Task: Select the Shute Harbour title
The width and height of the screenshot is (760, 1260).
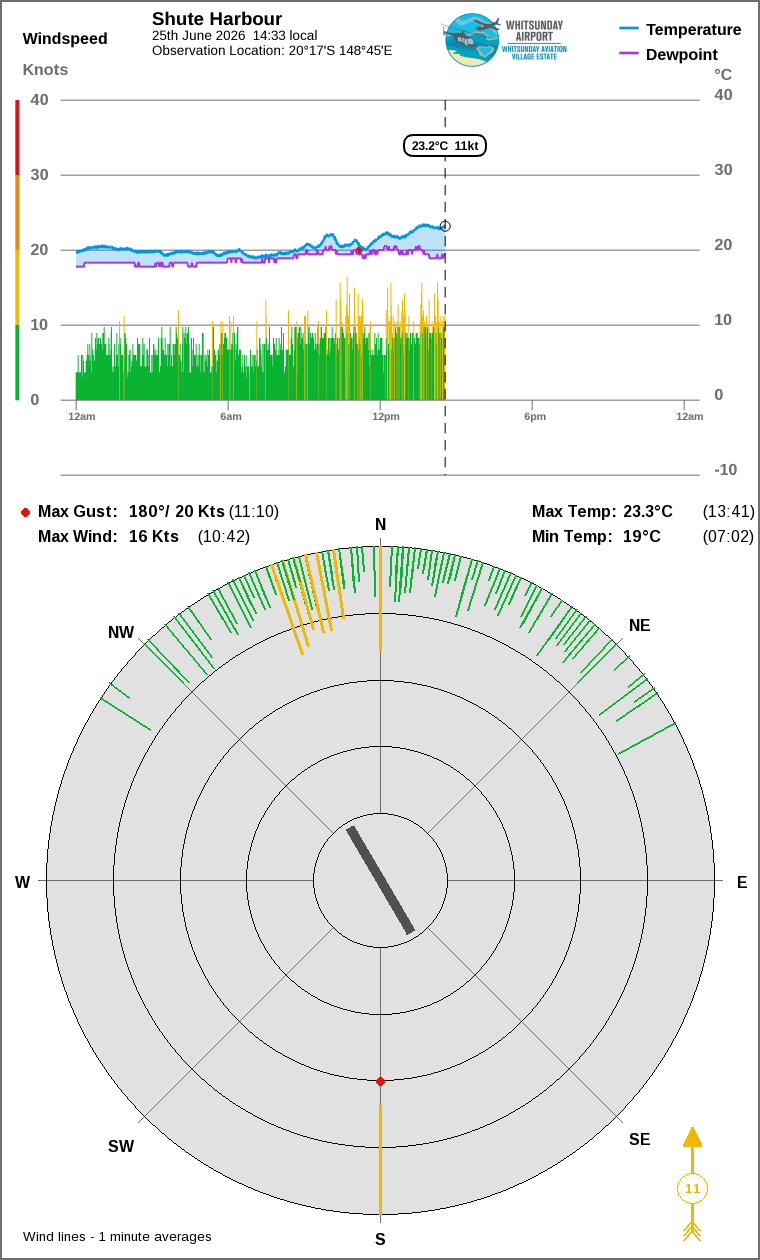Action: [x=217, y=19]
